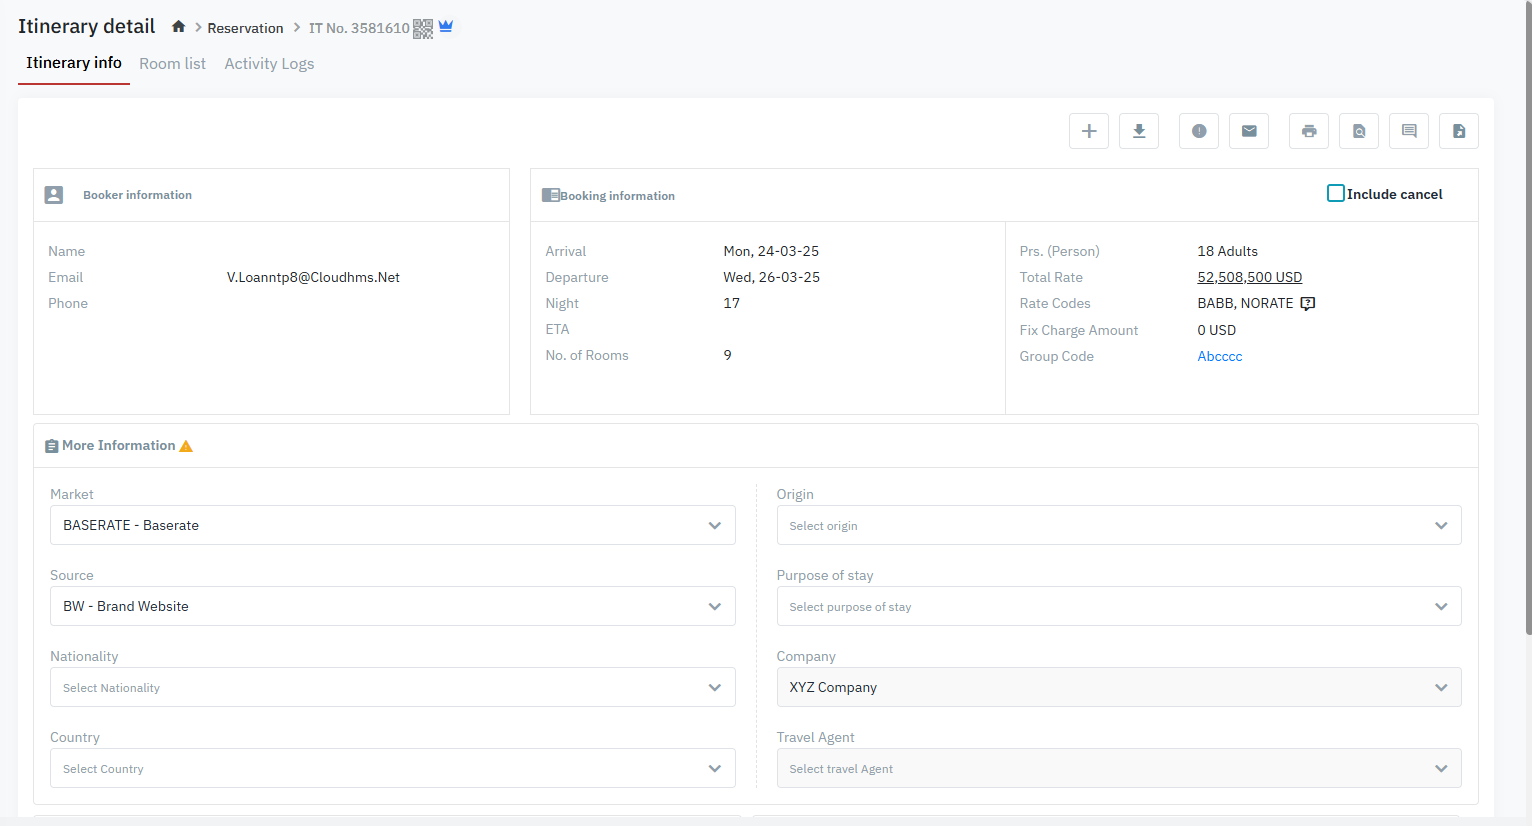The width and height of the screenshot is (1532, 826).
Task: Click the plus add button in toolbar
Action: pyautogui.click(x=1089, y=131)
